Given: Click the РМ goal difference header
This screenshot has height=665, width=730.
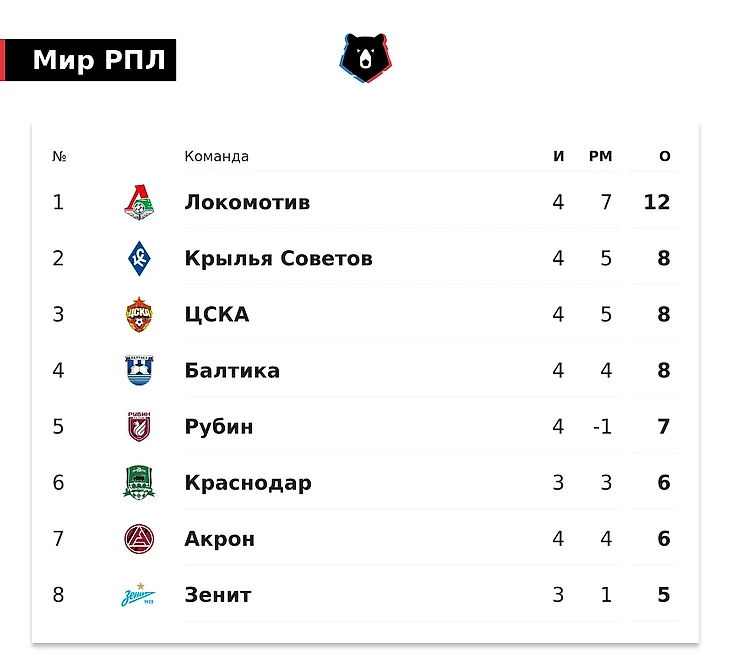Looking at the screenshot, I should (x=600, y=157).
